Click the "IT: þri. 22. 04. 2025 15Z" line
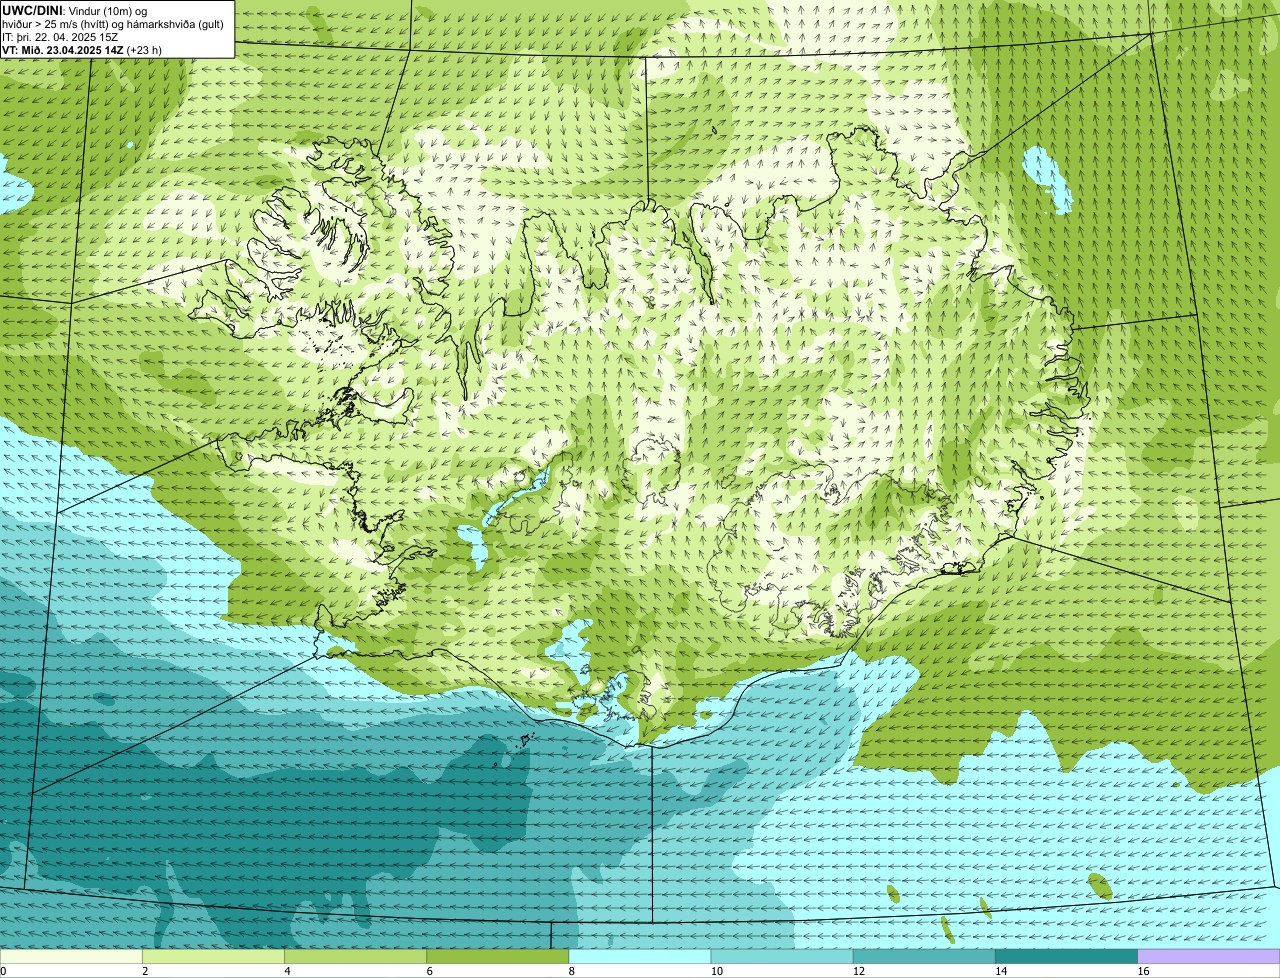Image resolution: width=1280 pixels, height=978 pixels. click(59, 37)
